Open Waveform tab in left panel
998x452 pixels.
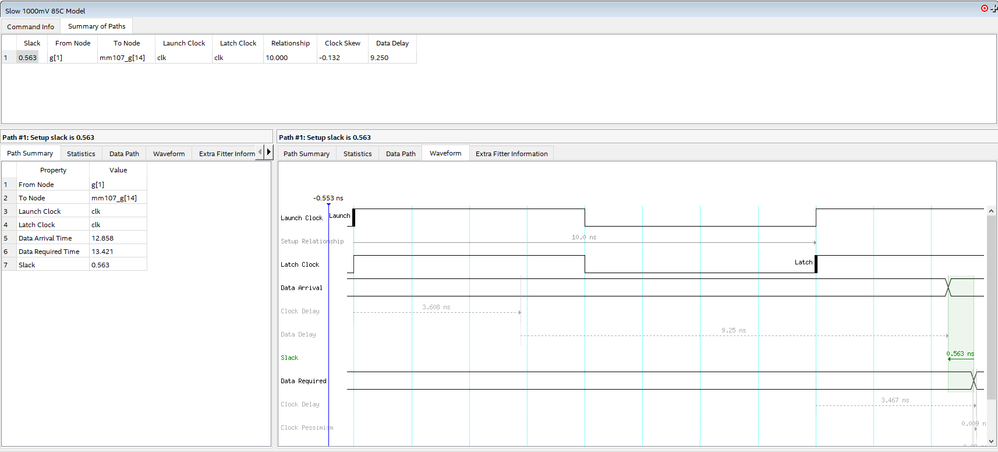click(x=169, y=154)
